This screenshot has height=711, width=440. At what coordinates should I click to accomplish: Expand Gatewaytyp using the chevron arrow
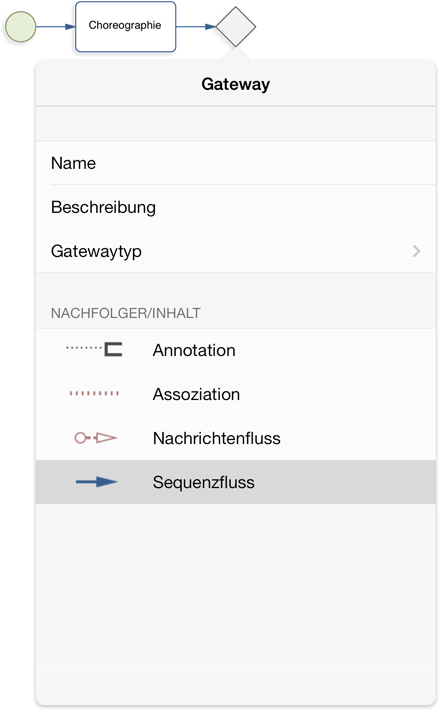416,251
